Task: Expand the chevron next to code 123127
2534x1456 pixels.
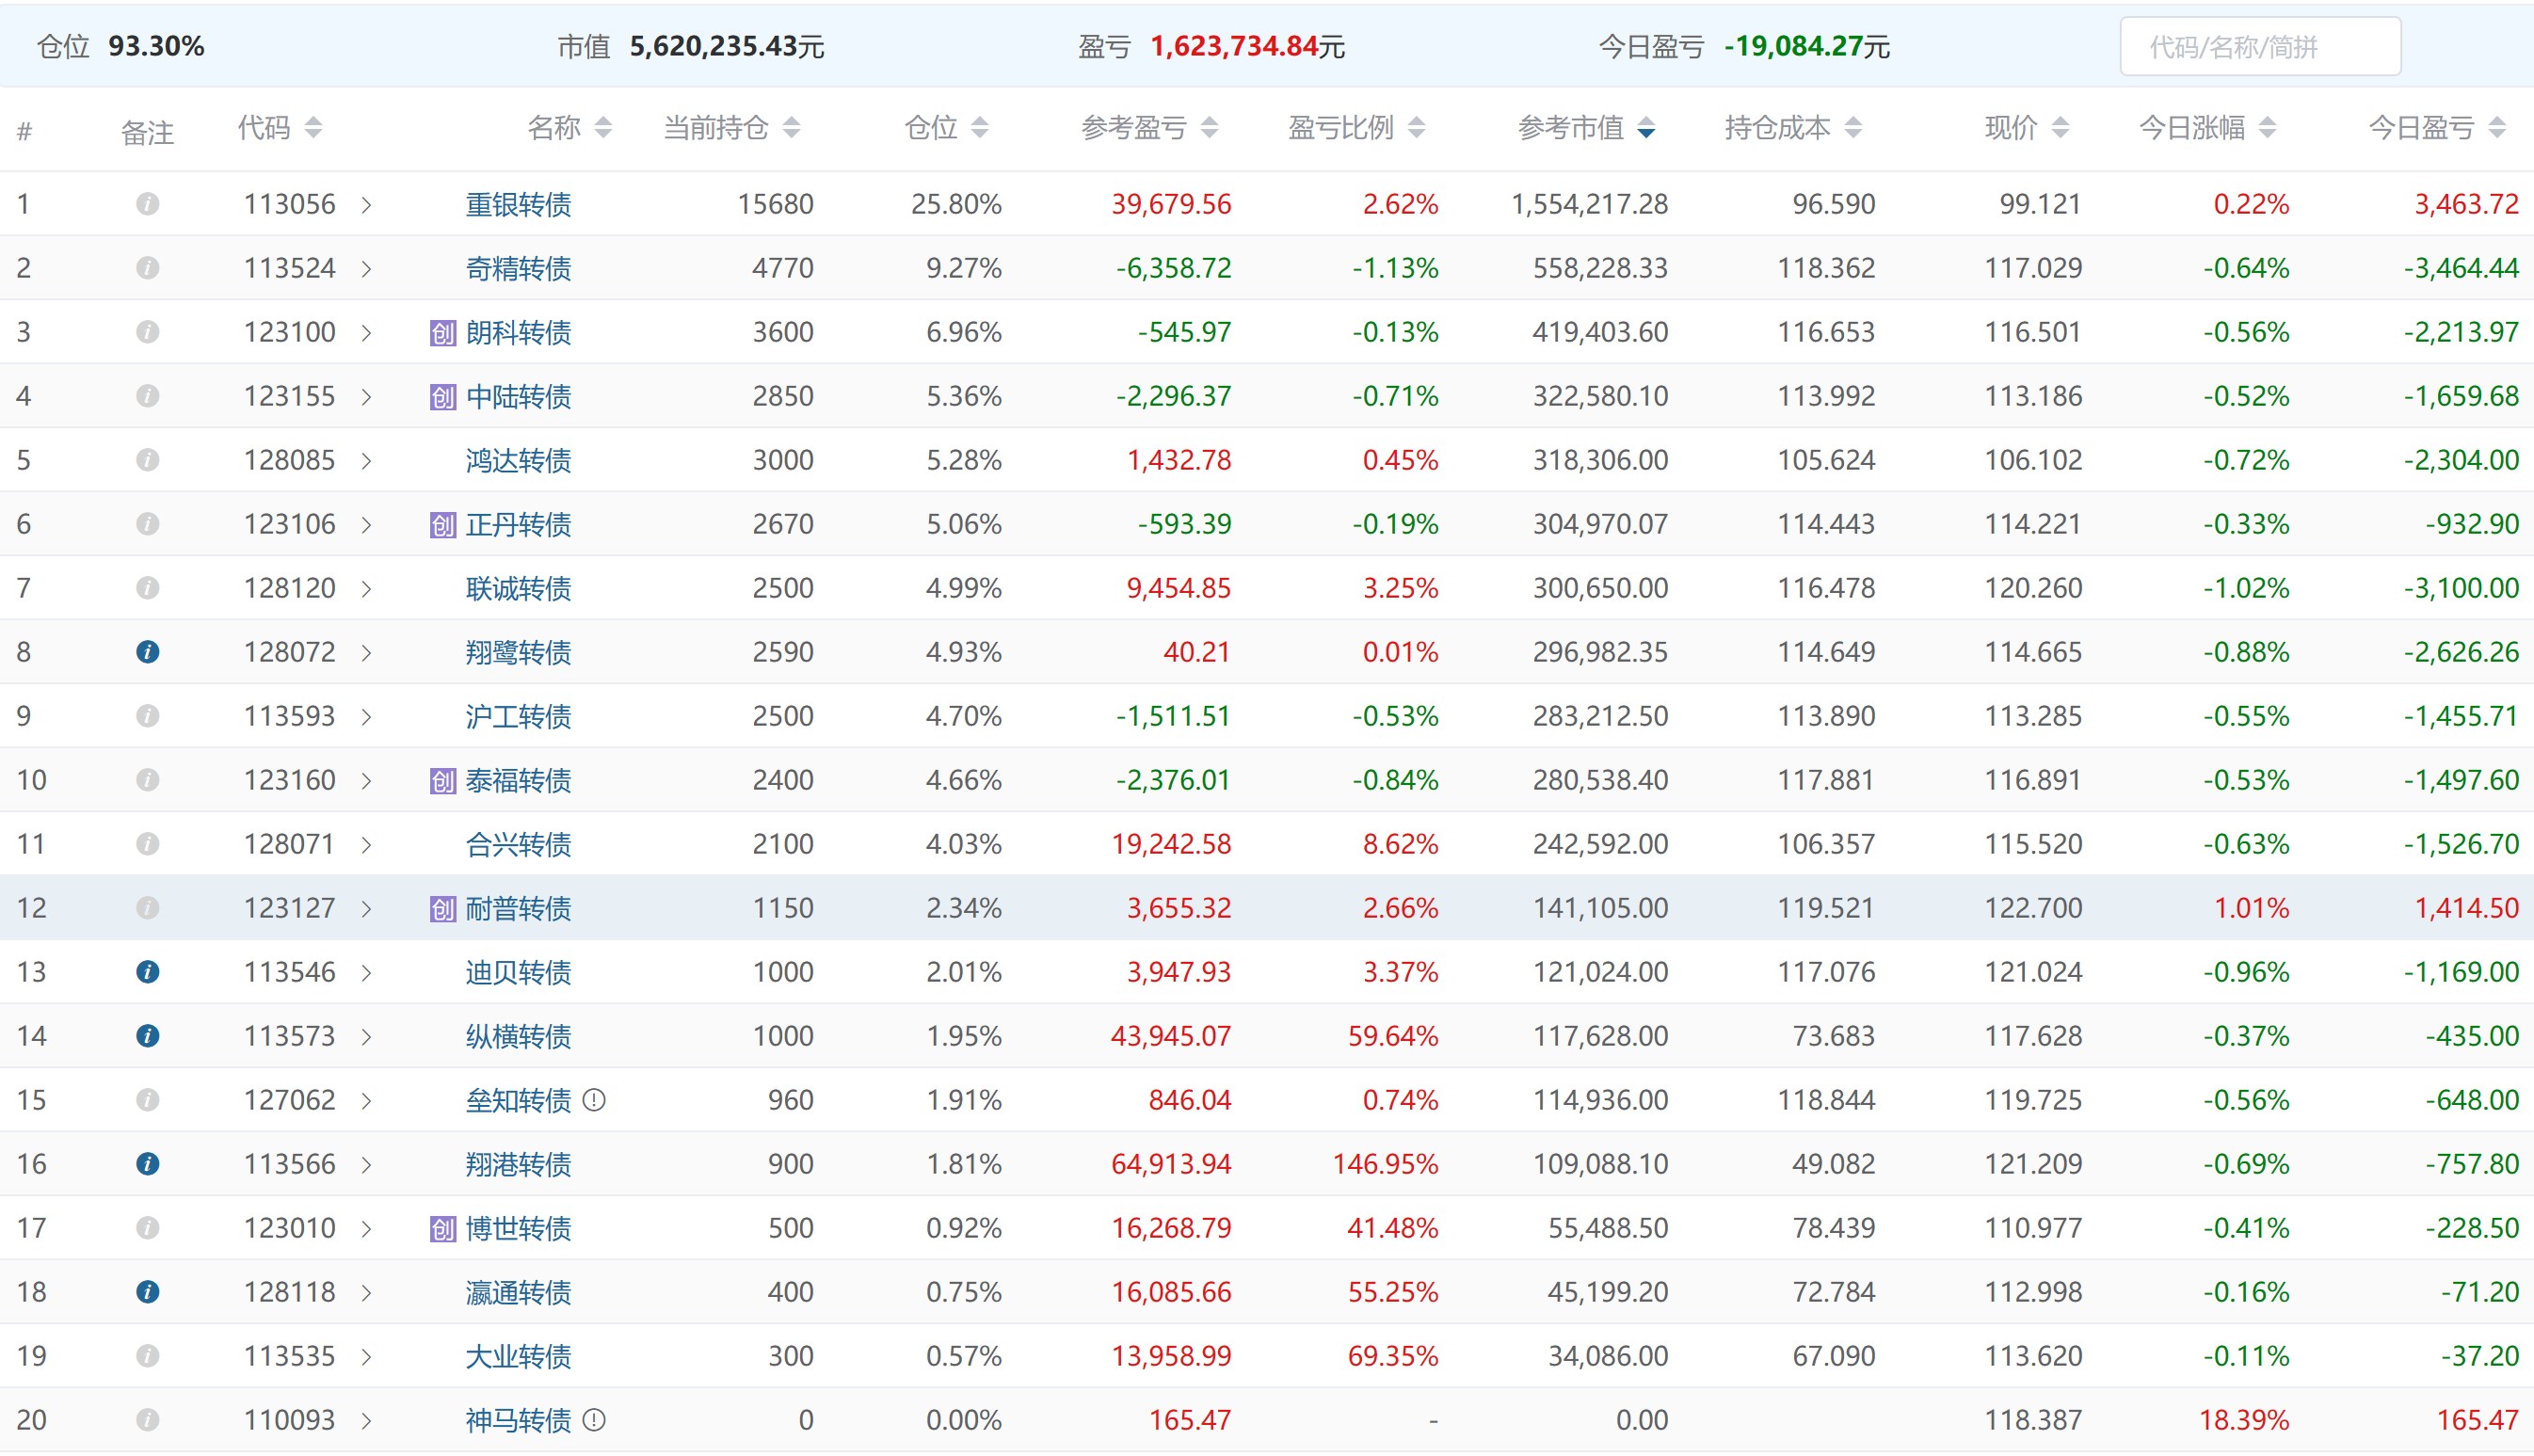Action: click(367, 909)
